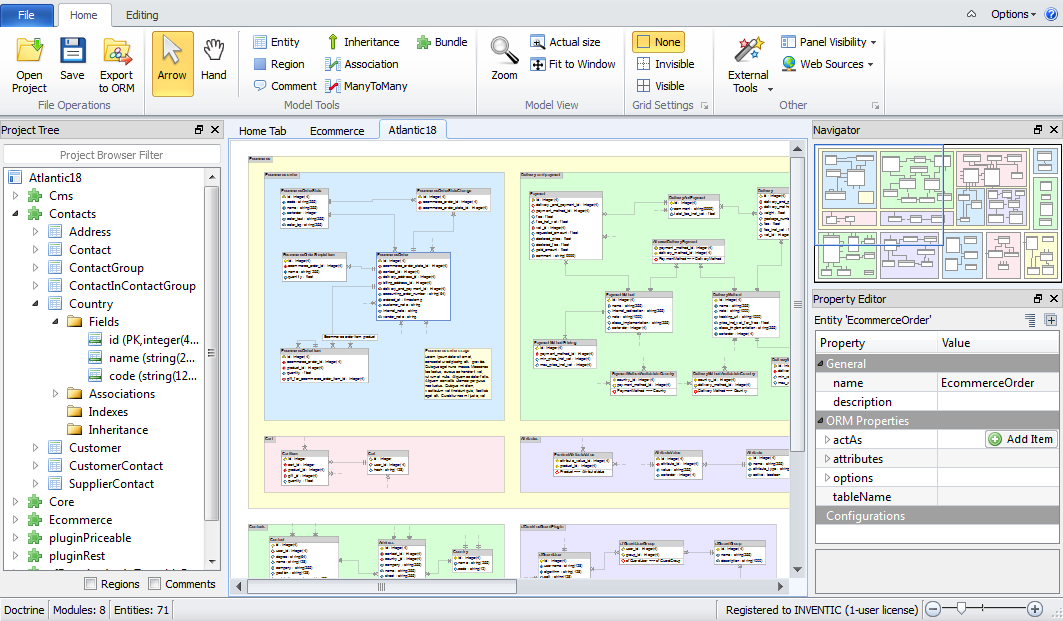Screen dimensions: 1063x621
Task: Adjust the zoom slider in status bar
Action: pyautogui.click(x=962, y=608)
